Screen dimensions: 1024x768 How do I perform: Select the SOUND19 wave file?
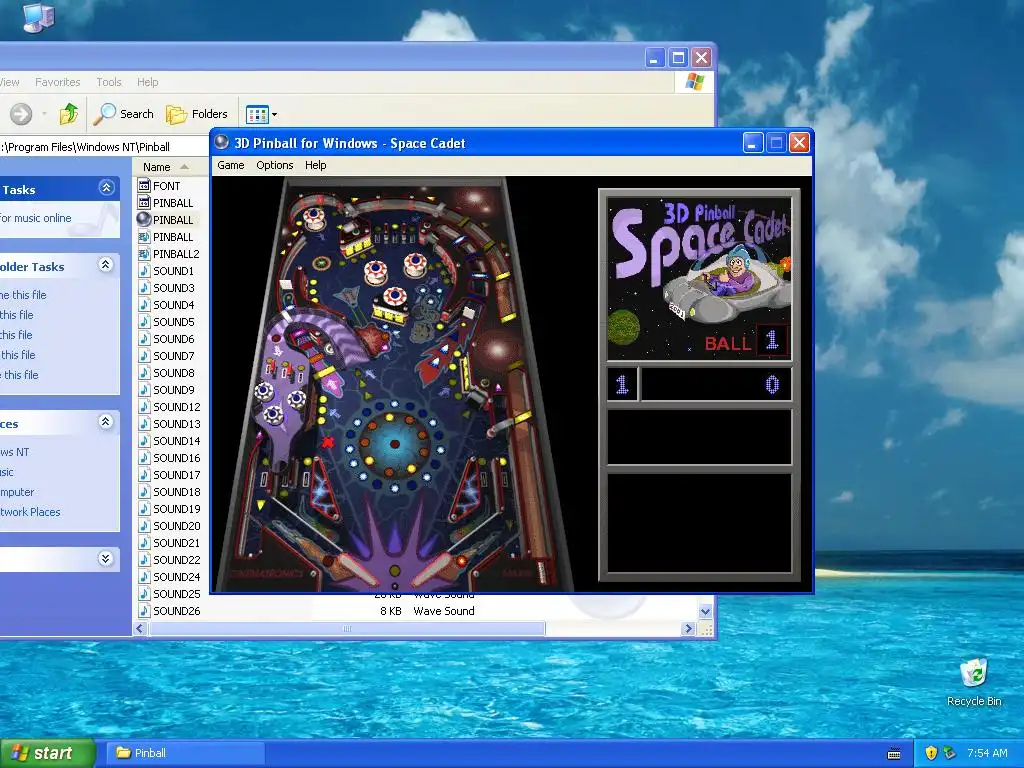[x=169, y=508]
